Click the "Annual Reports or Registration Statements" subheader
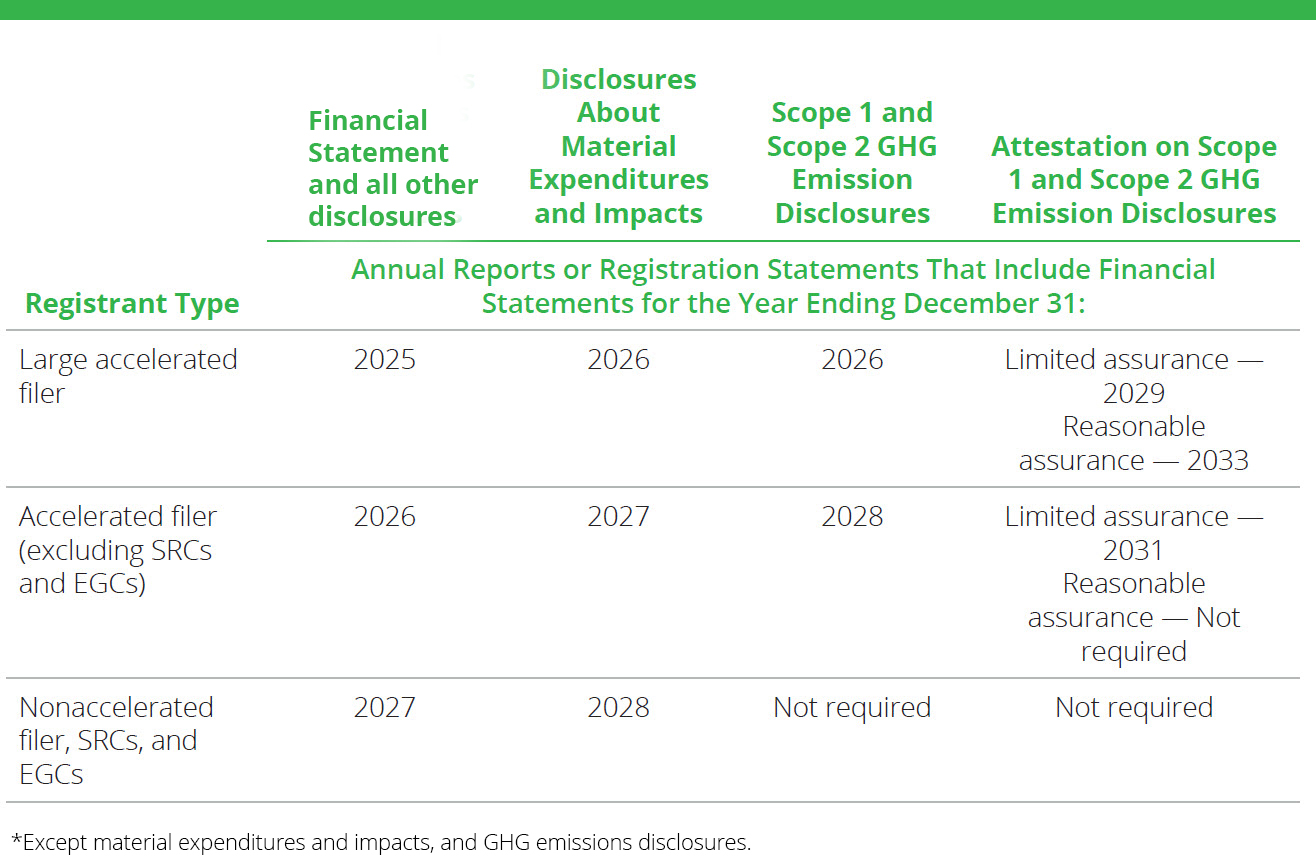Image resolution: width=1316 pixels, height=863 pixels. [x=782, y=286]
